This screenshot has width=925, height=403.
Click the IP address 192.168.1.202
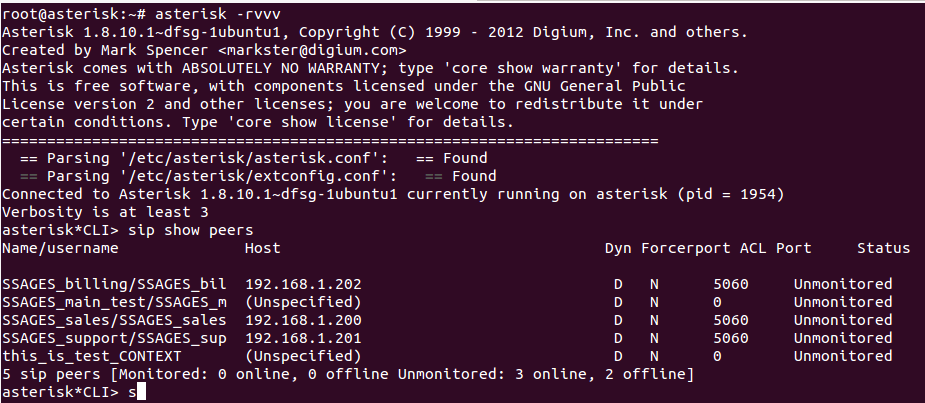(x=303, y=284)
